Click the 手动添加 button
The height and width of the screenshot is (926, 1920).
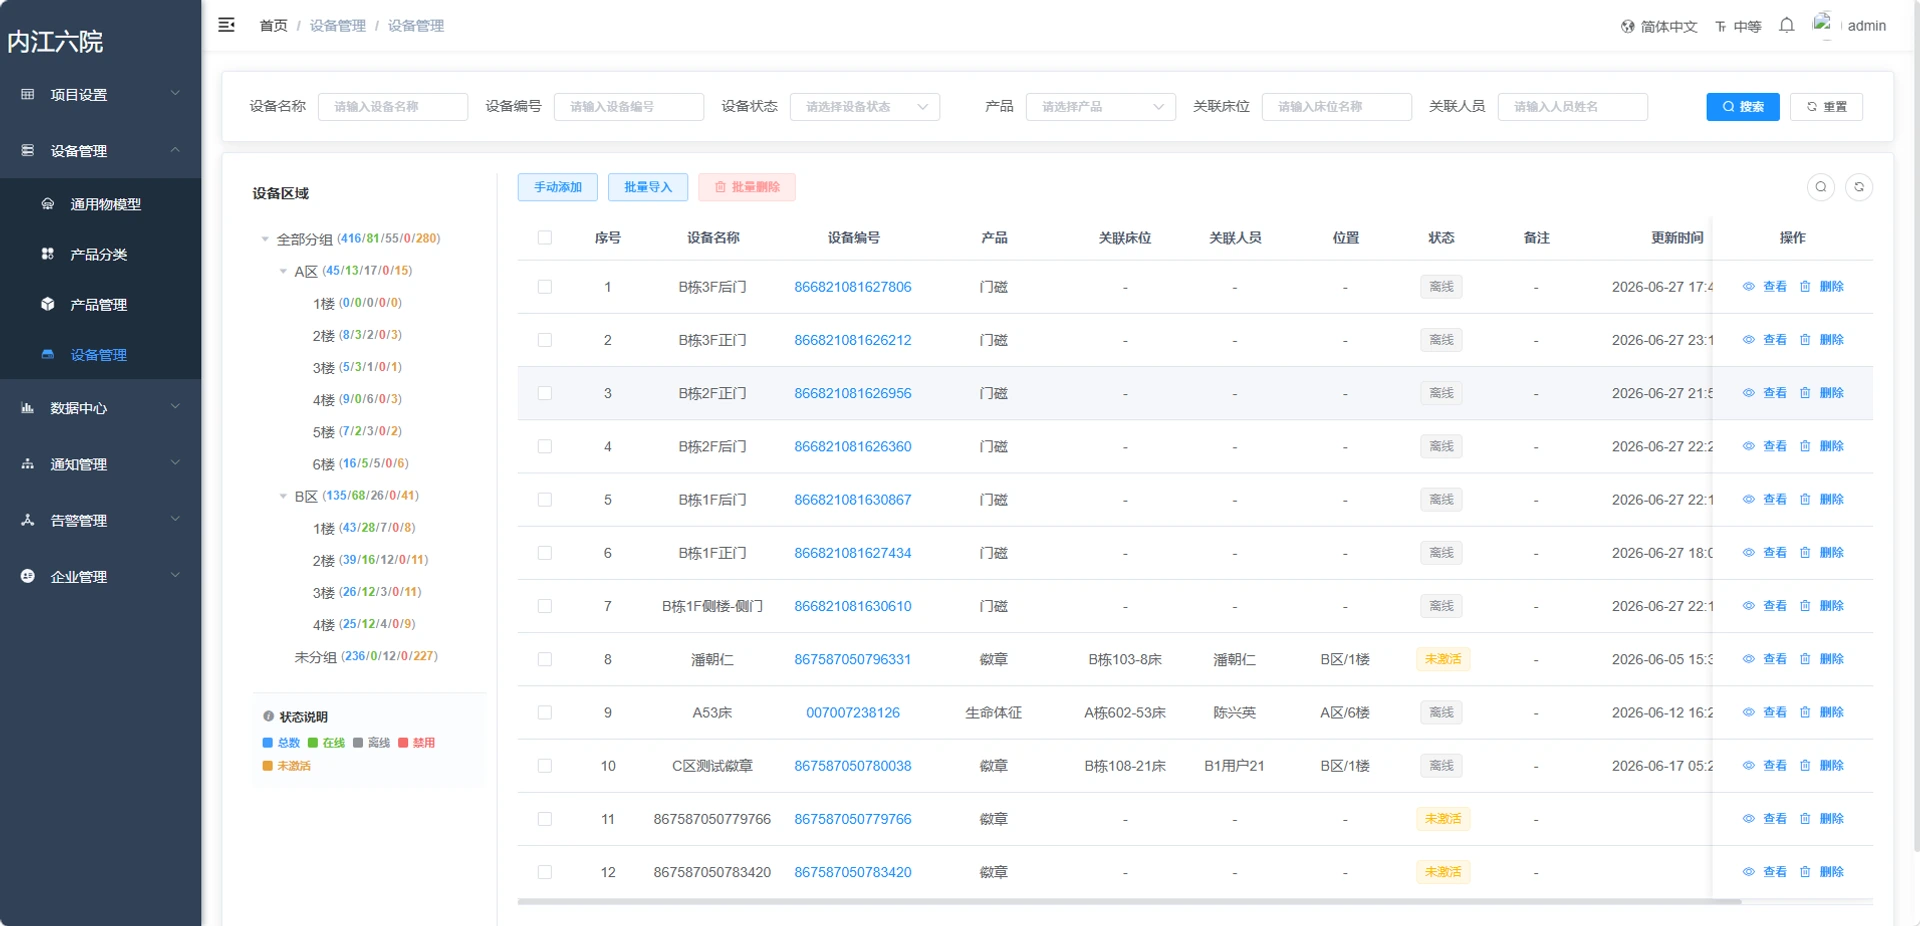558,187
